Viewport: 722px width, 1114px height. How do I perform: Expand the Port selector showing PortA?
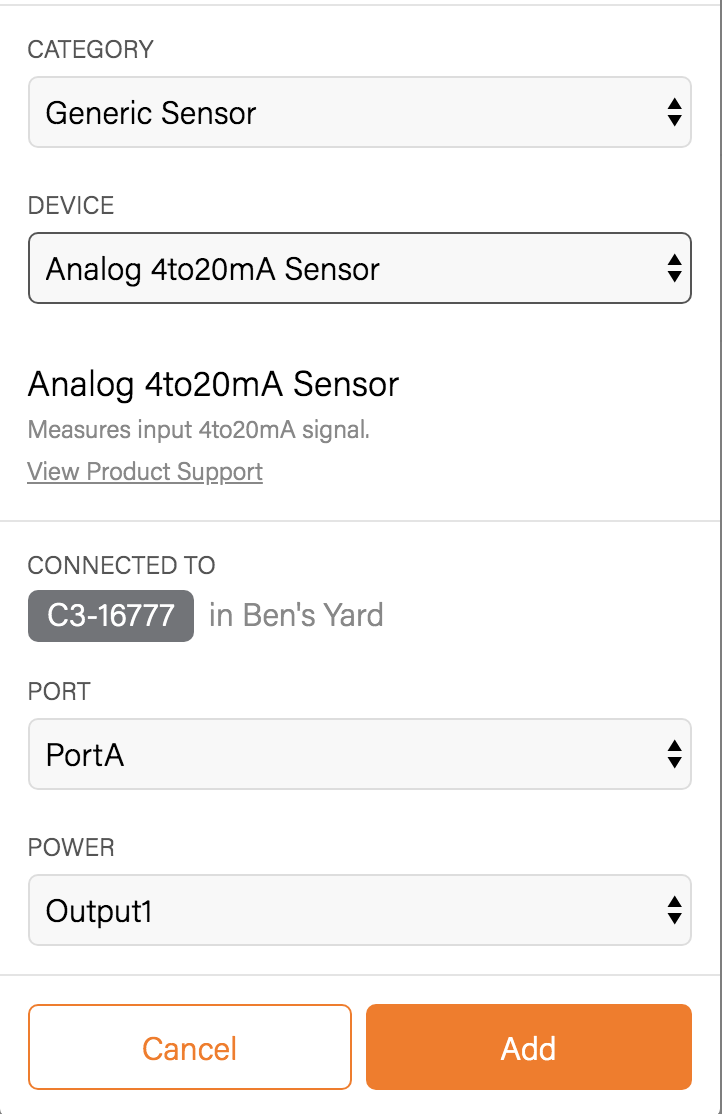click(x=340, y=755)
